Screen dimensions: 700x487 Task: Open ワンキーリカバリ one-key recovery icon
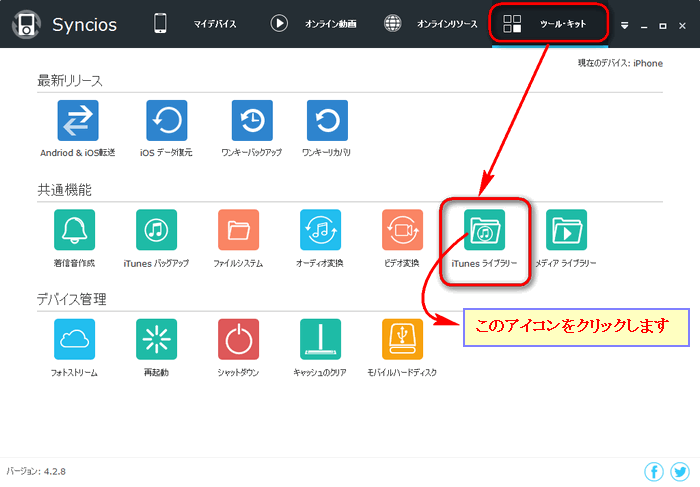(327, 120)
